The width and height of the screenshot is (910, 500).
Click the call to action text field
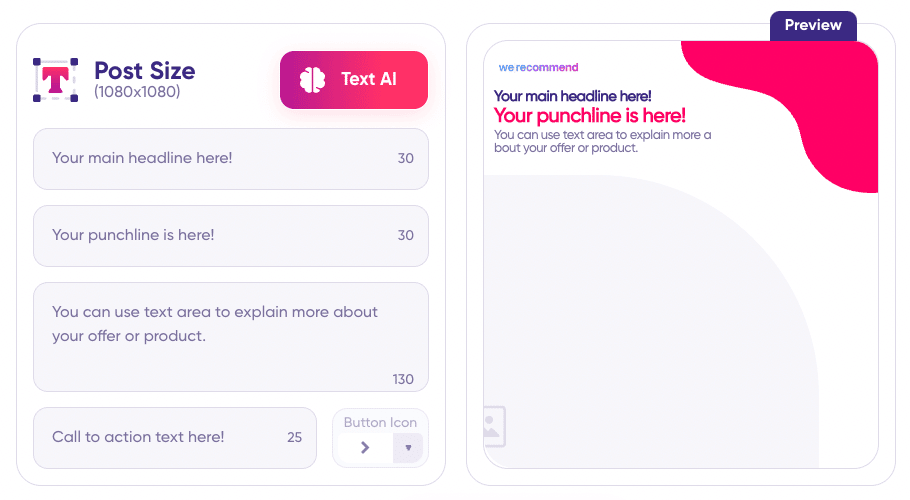[175, 437]
